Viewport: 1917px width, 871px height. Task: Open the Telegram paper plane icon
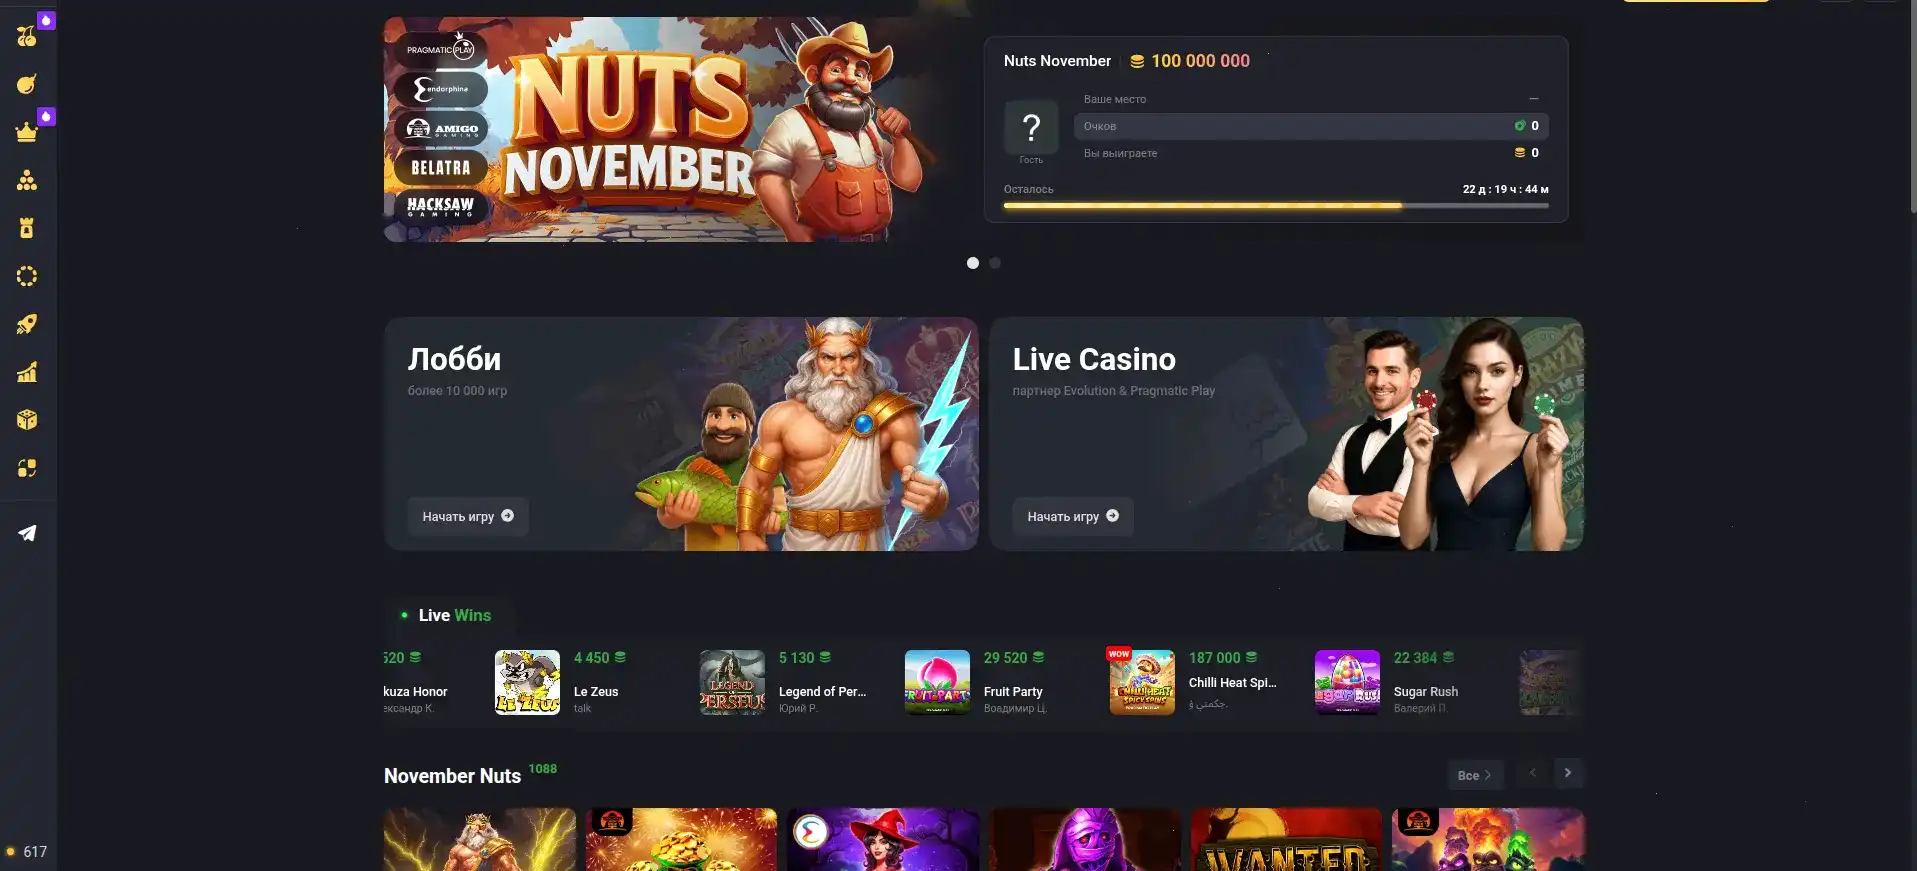[27, 533]
